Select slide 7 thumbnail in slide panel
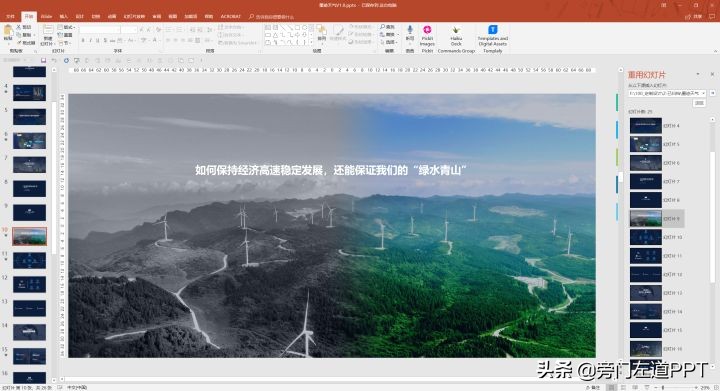Image resolution: width=720 pixels, height=391 pixels. (x=29, y=165)
